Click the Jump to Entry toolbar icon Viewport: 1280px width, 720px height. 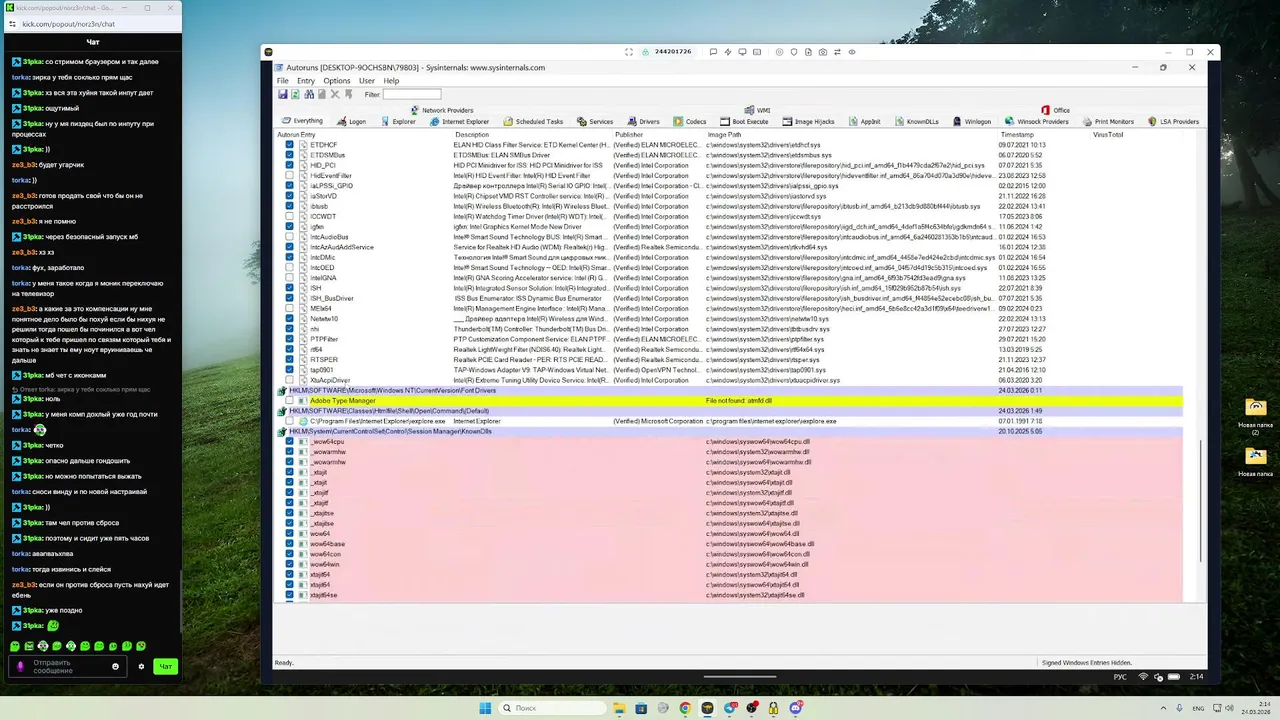point(349,94)
